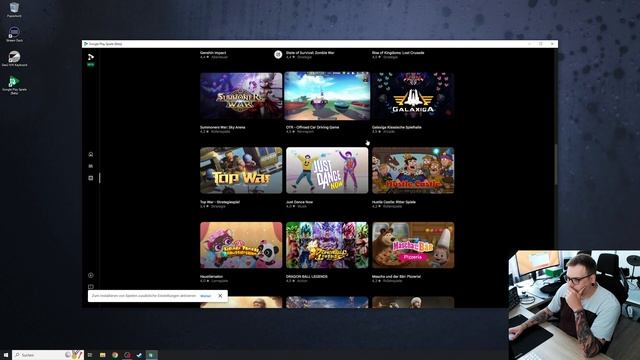Open Task View from the taskbar
Screen dimensions: 640x360
tap(90, 355)
